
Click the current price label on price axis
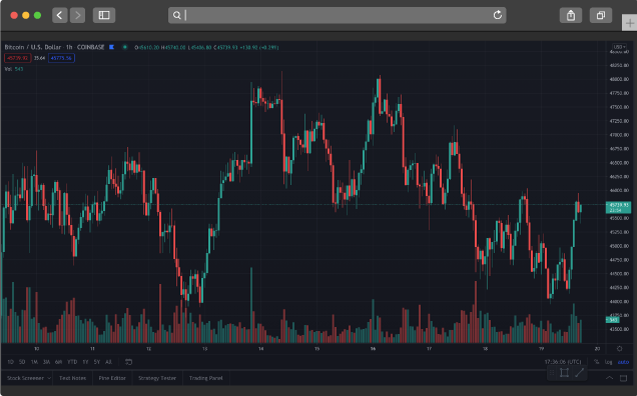pyautogui.click(x=618, y=207)
